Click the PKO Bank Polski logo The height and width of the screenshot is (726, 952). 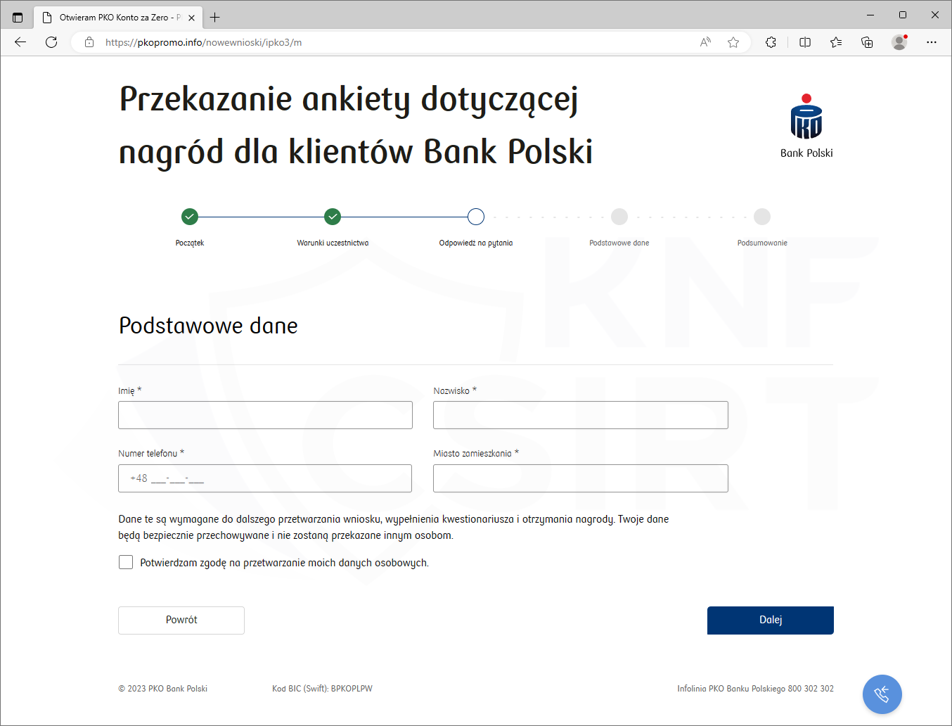pyautogui.click(x=806, y=126)
